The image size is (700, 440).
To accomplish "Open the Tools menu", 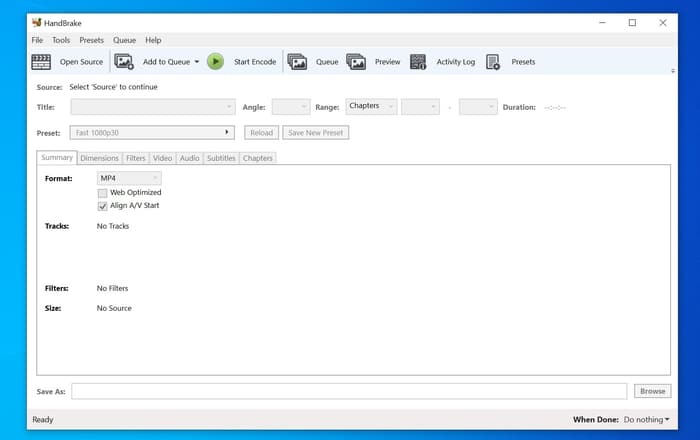I will pos(61,40).
